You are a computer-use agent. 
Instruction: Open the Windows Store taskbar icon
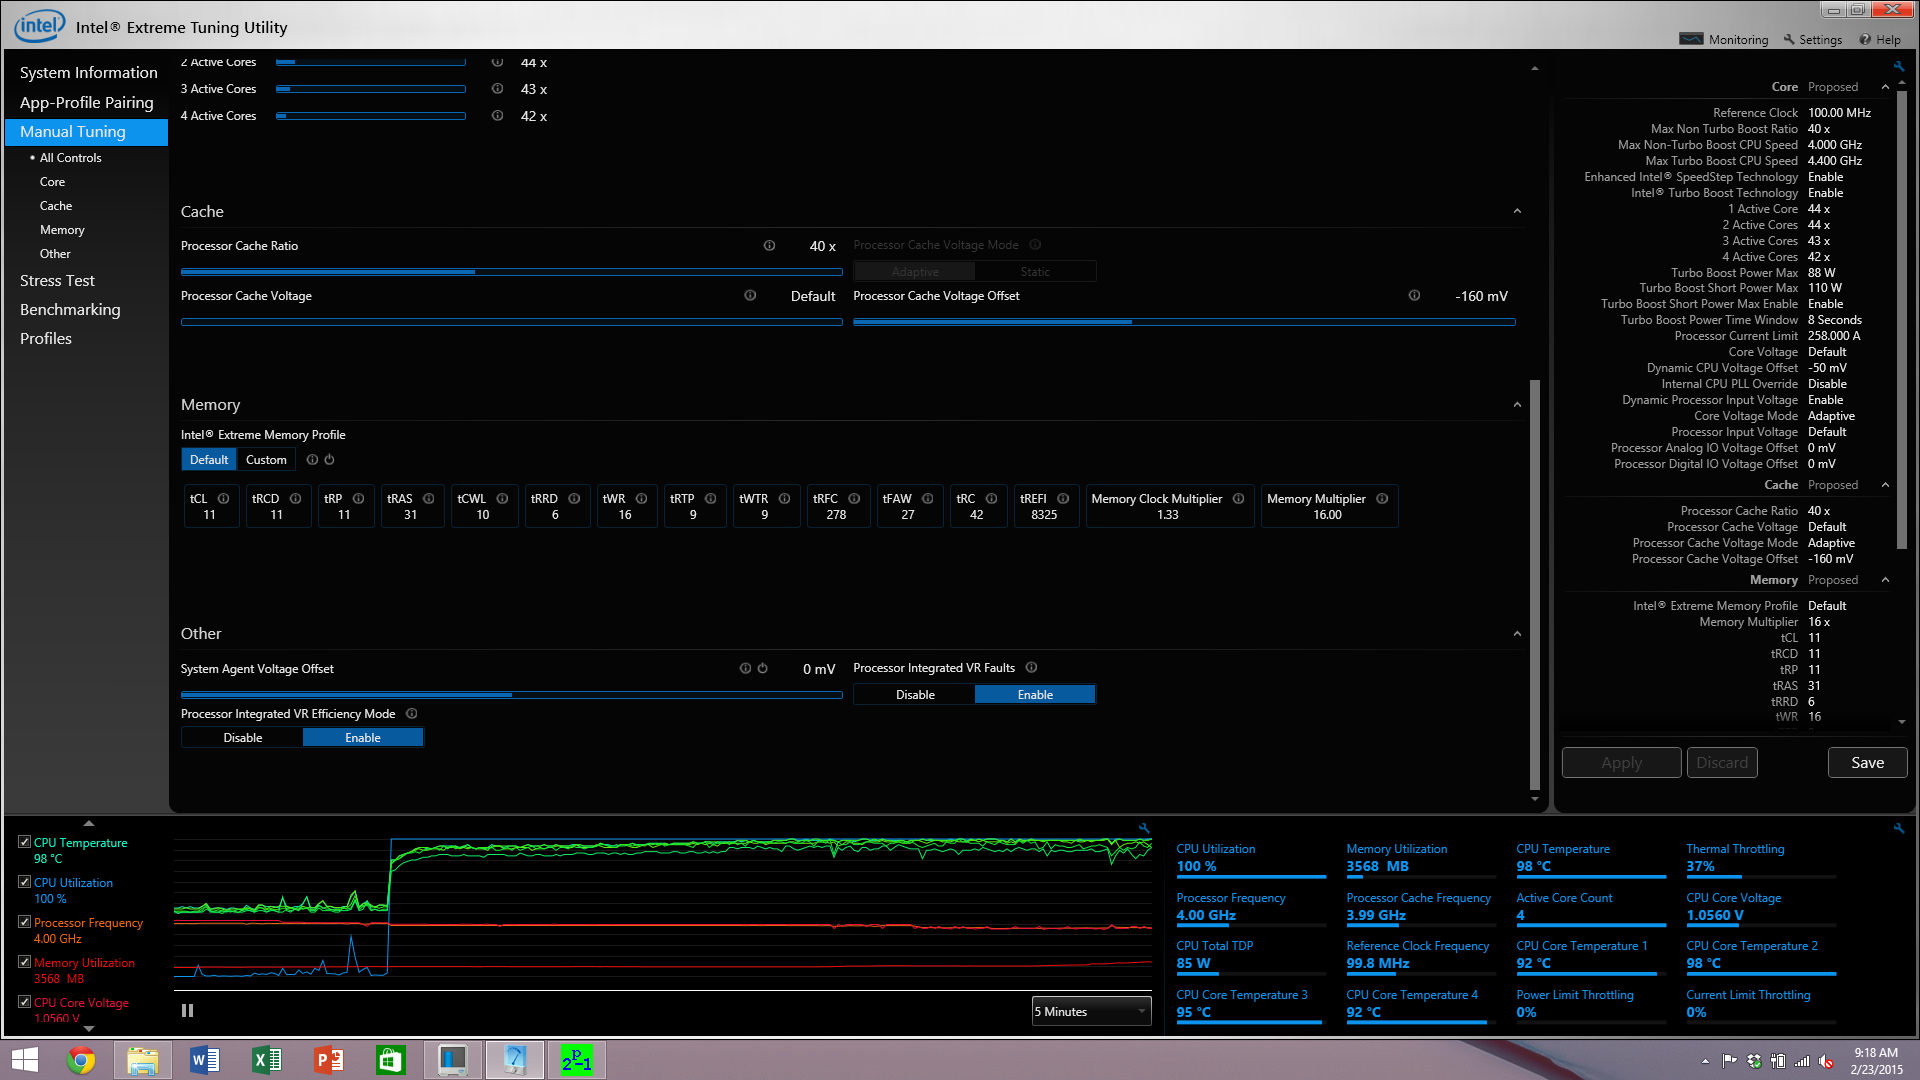click(x=390, y=1060)
